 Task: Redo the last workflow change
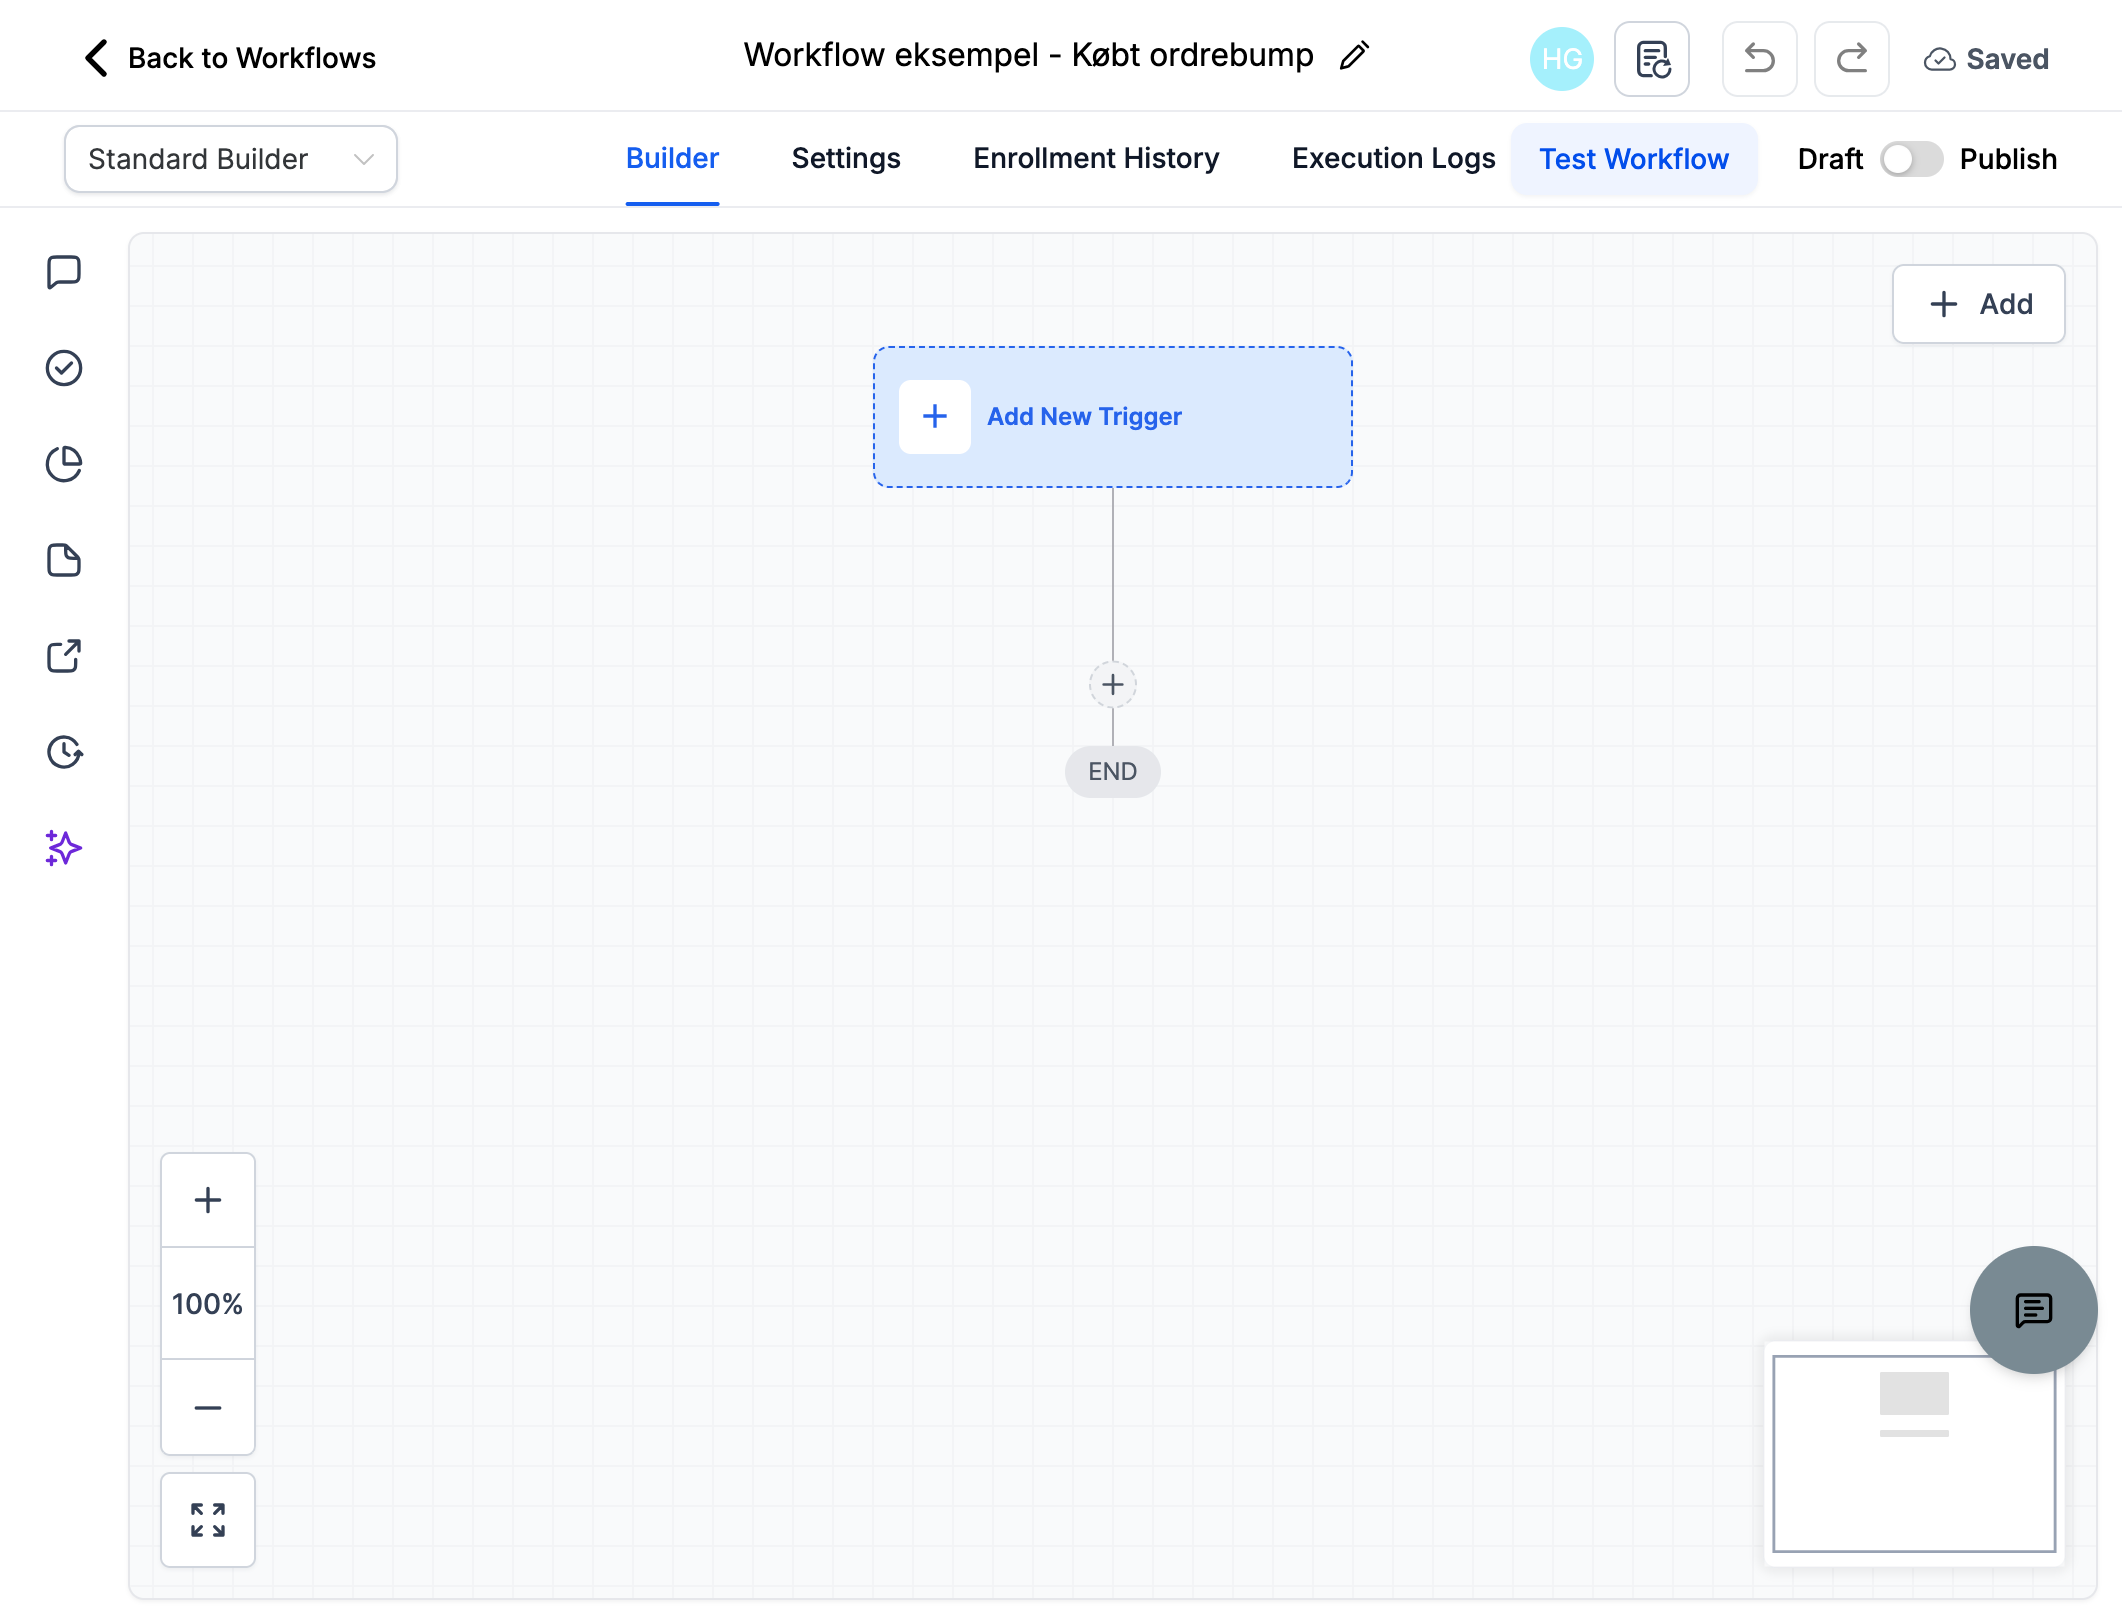pos(1852,59)
